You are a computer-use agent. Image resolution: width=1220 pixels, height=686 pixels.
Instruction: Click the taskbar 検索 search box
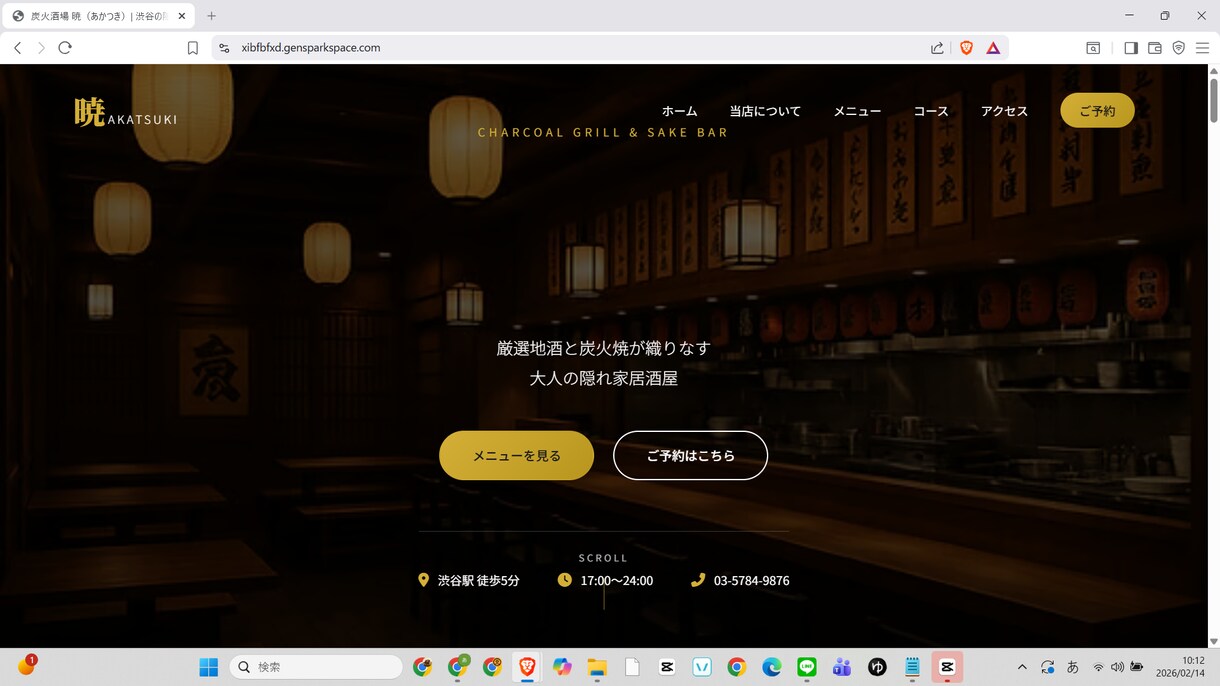tap(316, 667)
